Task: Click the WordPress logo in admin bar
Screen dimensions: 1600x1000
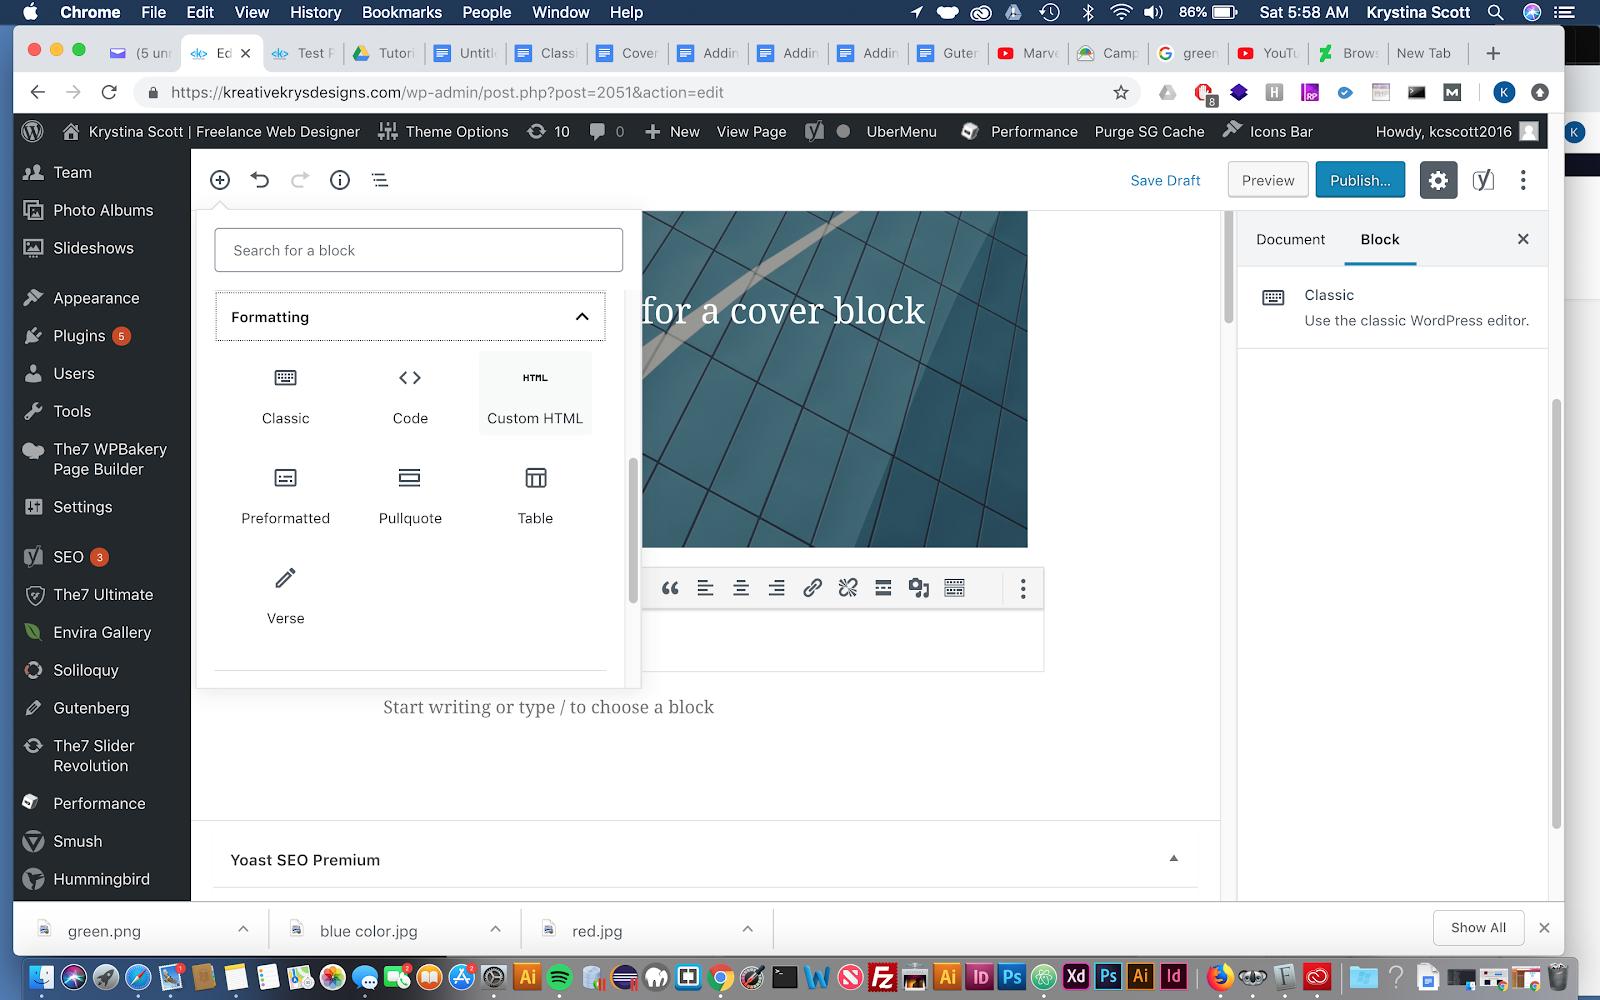Action: 33,132
